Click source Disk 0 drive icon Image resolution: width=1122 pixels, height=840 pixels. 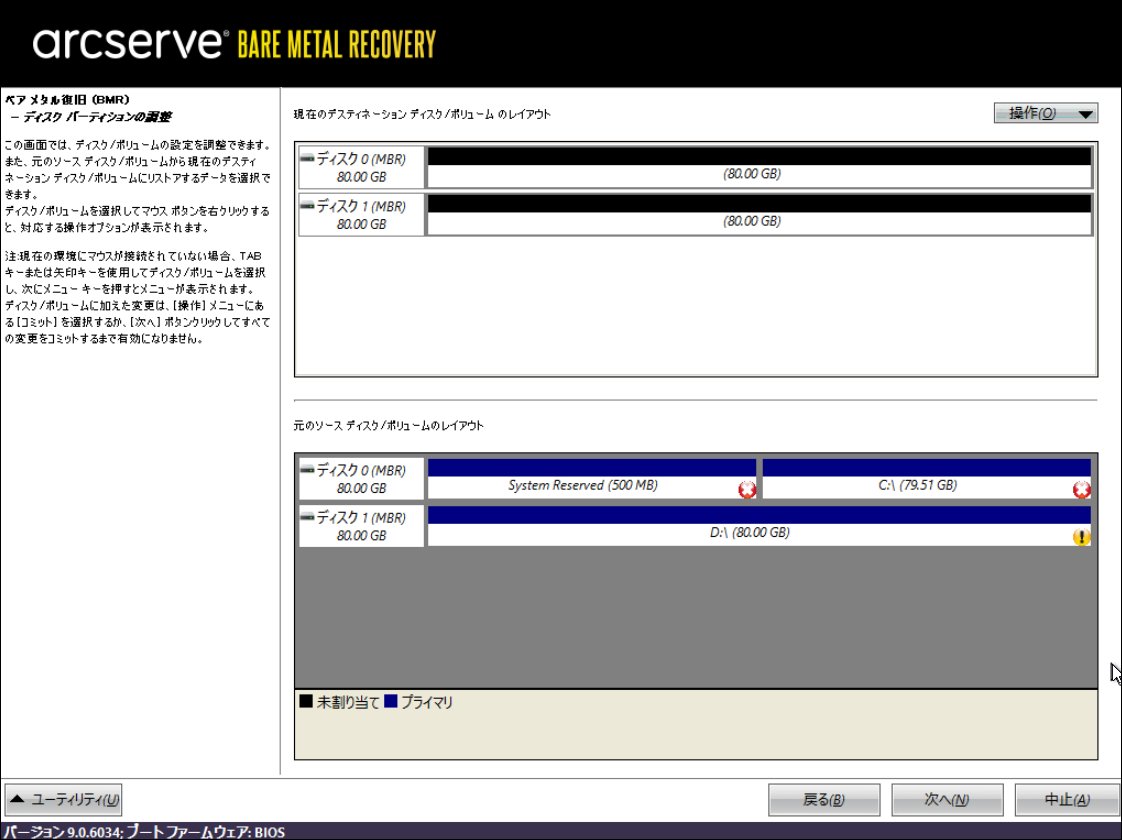307,471
